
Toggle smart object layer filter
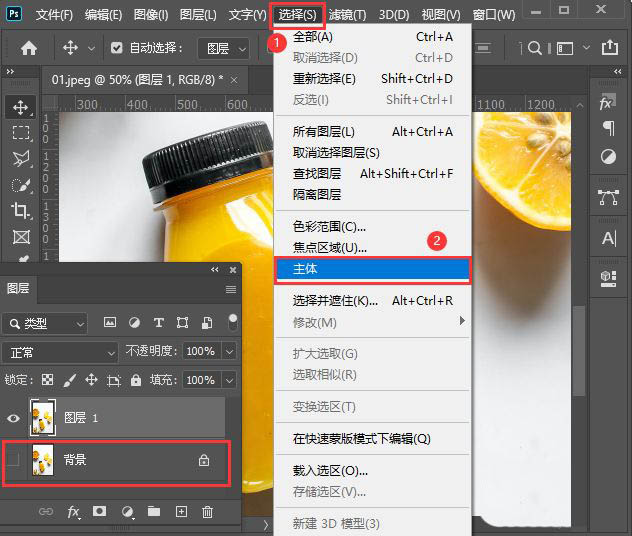pyautogui.click(x=207, y=322)
